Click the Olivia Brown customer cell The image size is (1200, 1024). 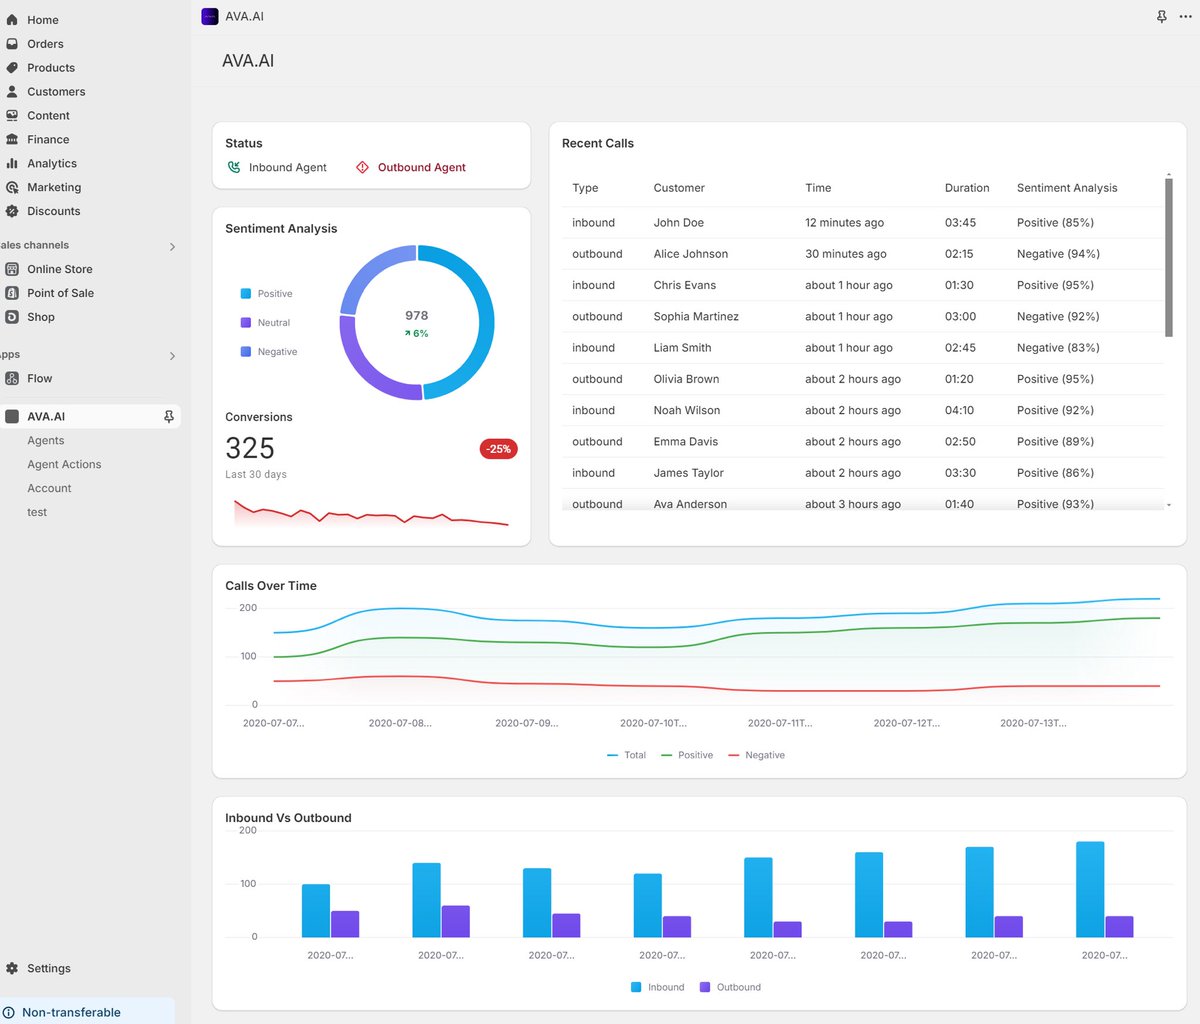pos(687,380)
